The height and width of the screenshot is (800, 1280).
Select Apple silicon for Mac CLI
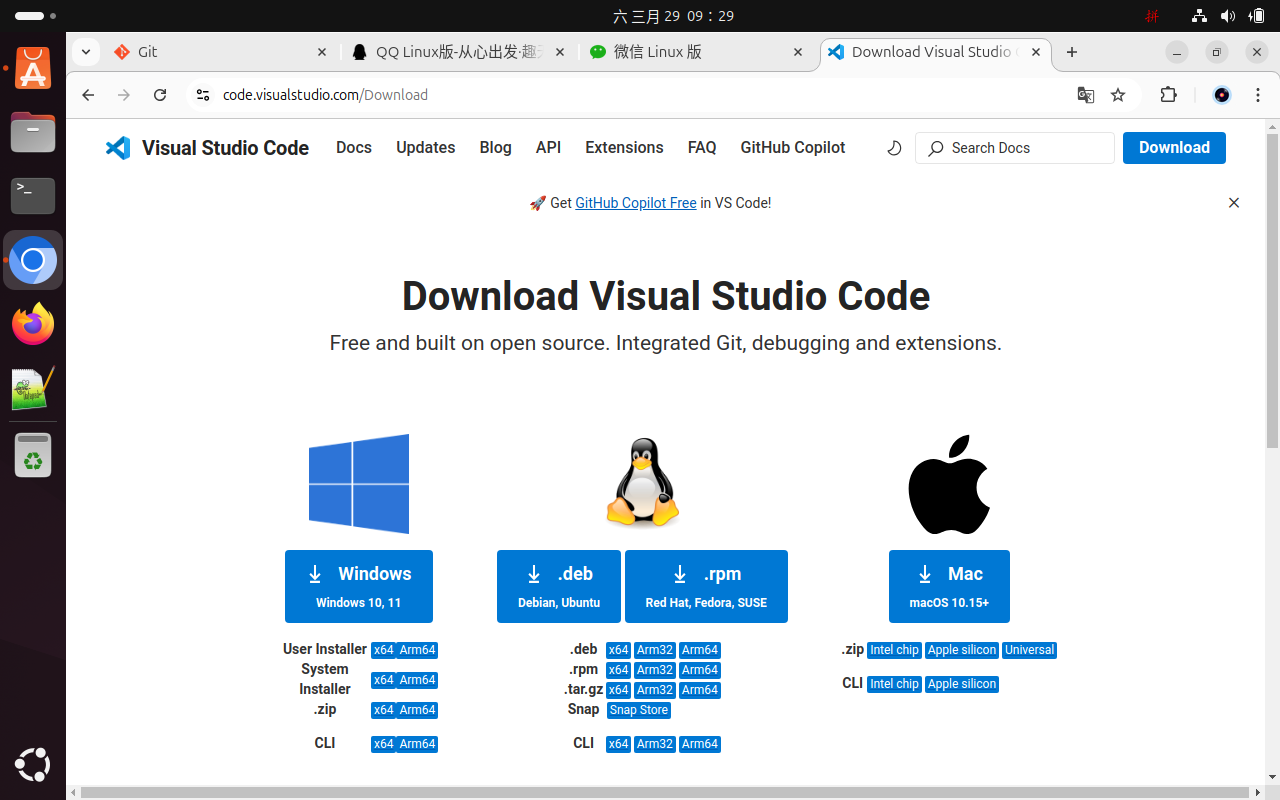point(962,684)
